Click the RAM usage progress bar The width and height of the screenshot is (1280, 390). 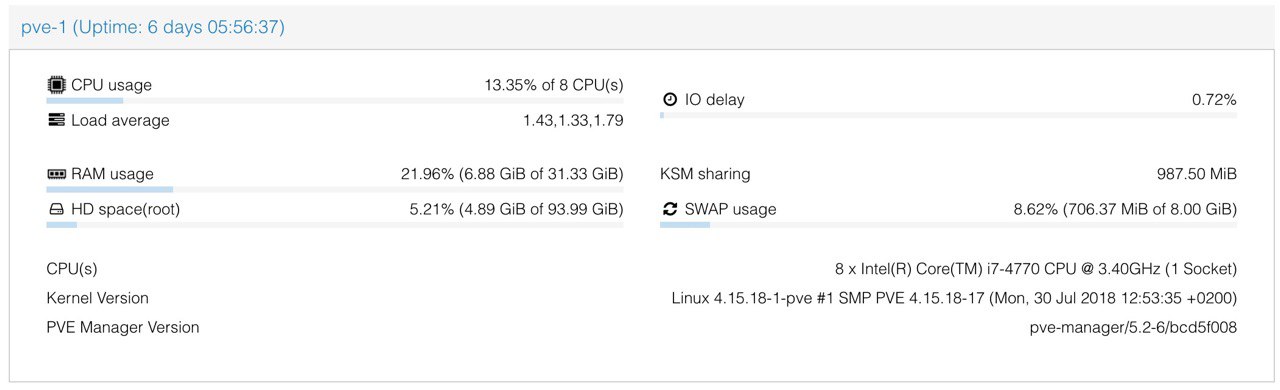(335, 189)
